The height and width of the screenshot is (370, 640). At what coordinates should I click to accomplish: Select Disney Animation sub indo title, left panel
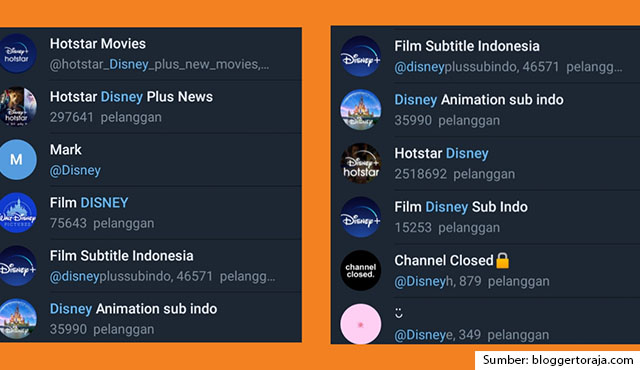tap(133, 309)
